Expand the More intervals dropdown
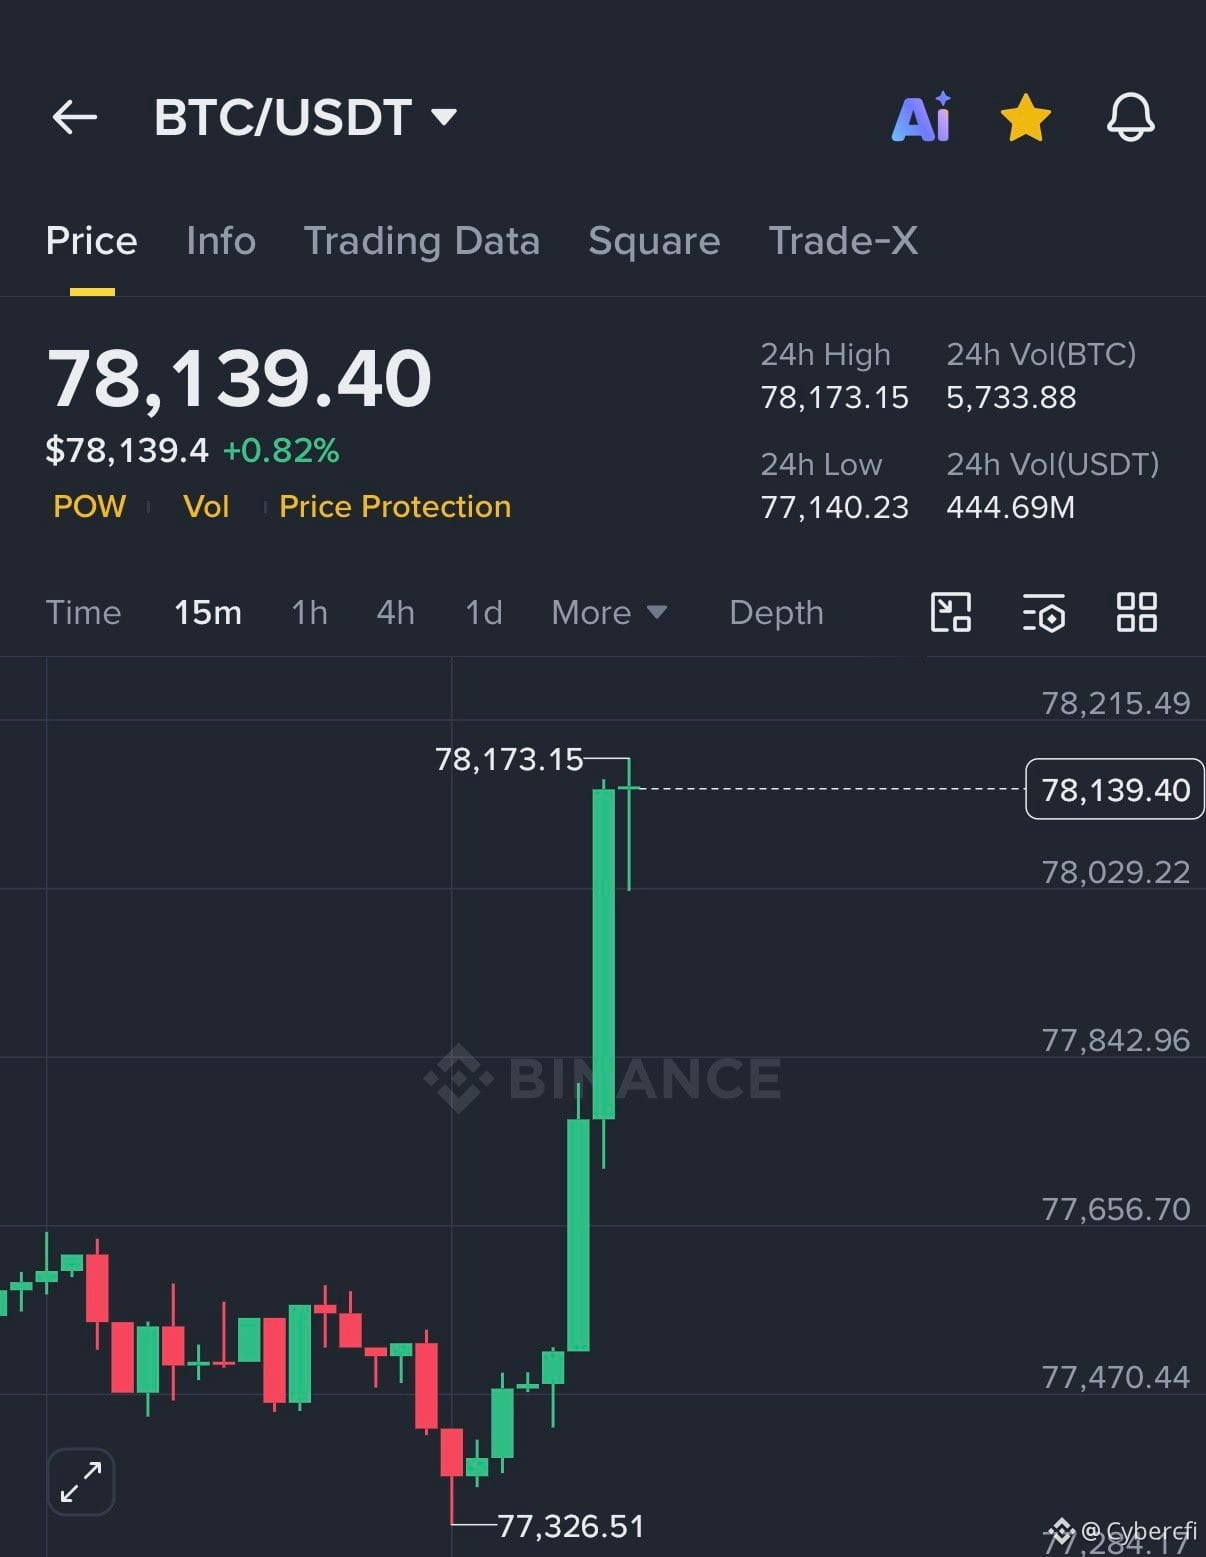This screenshot has width=1206, height=1557. coord(609,612)
